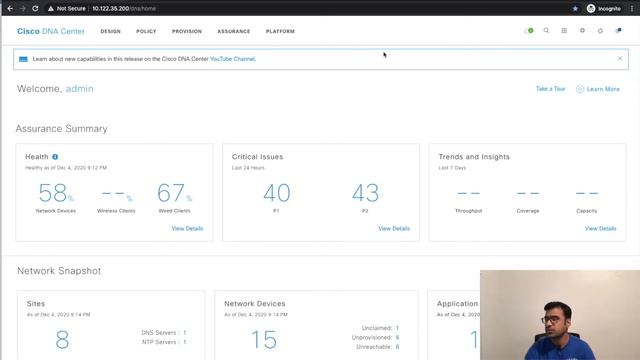Click the DNS Servers value
Viewport: 640px width, 360px height.
point(184,333)
